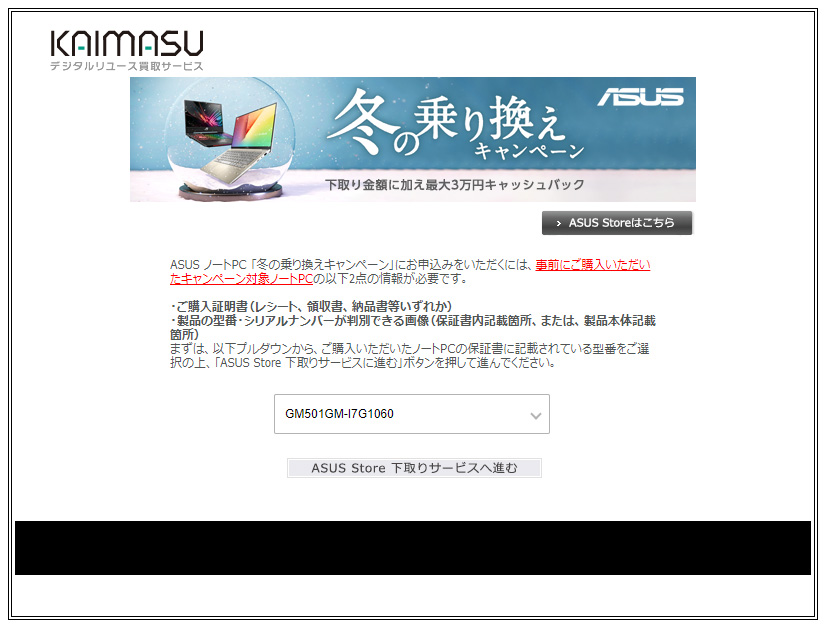828x632 pixels.
Task: Click the KAIMASU logo
Action: pos(126,43)
